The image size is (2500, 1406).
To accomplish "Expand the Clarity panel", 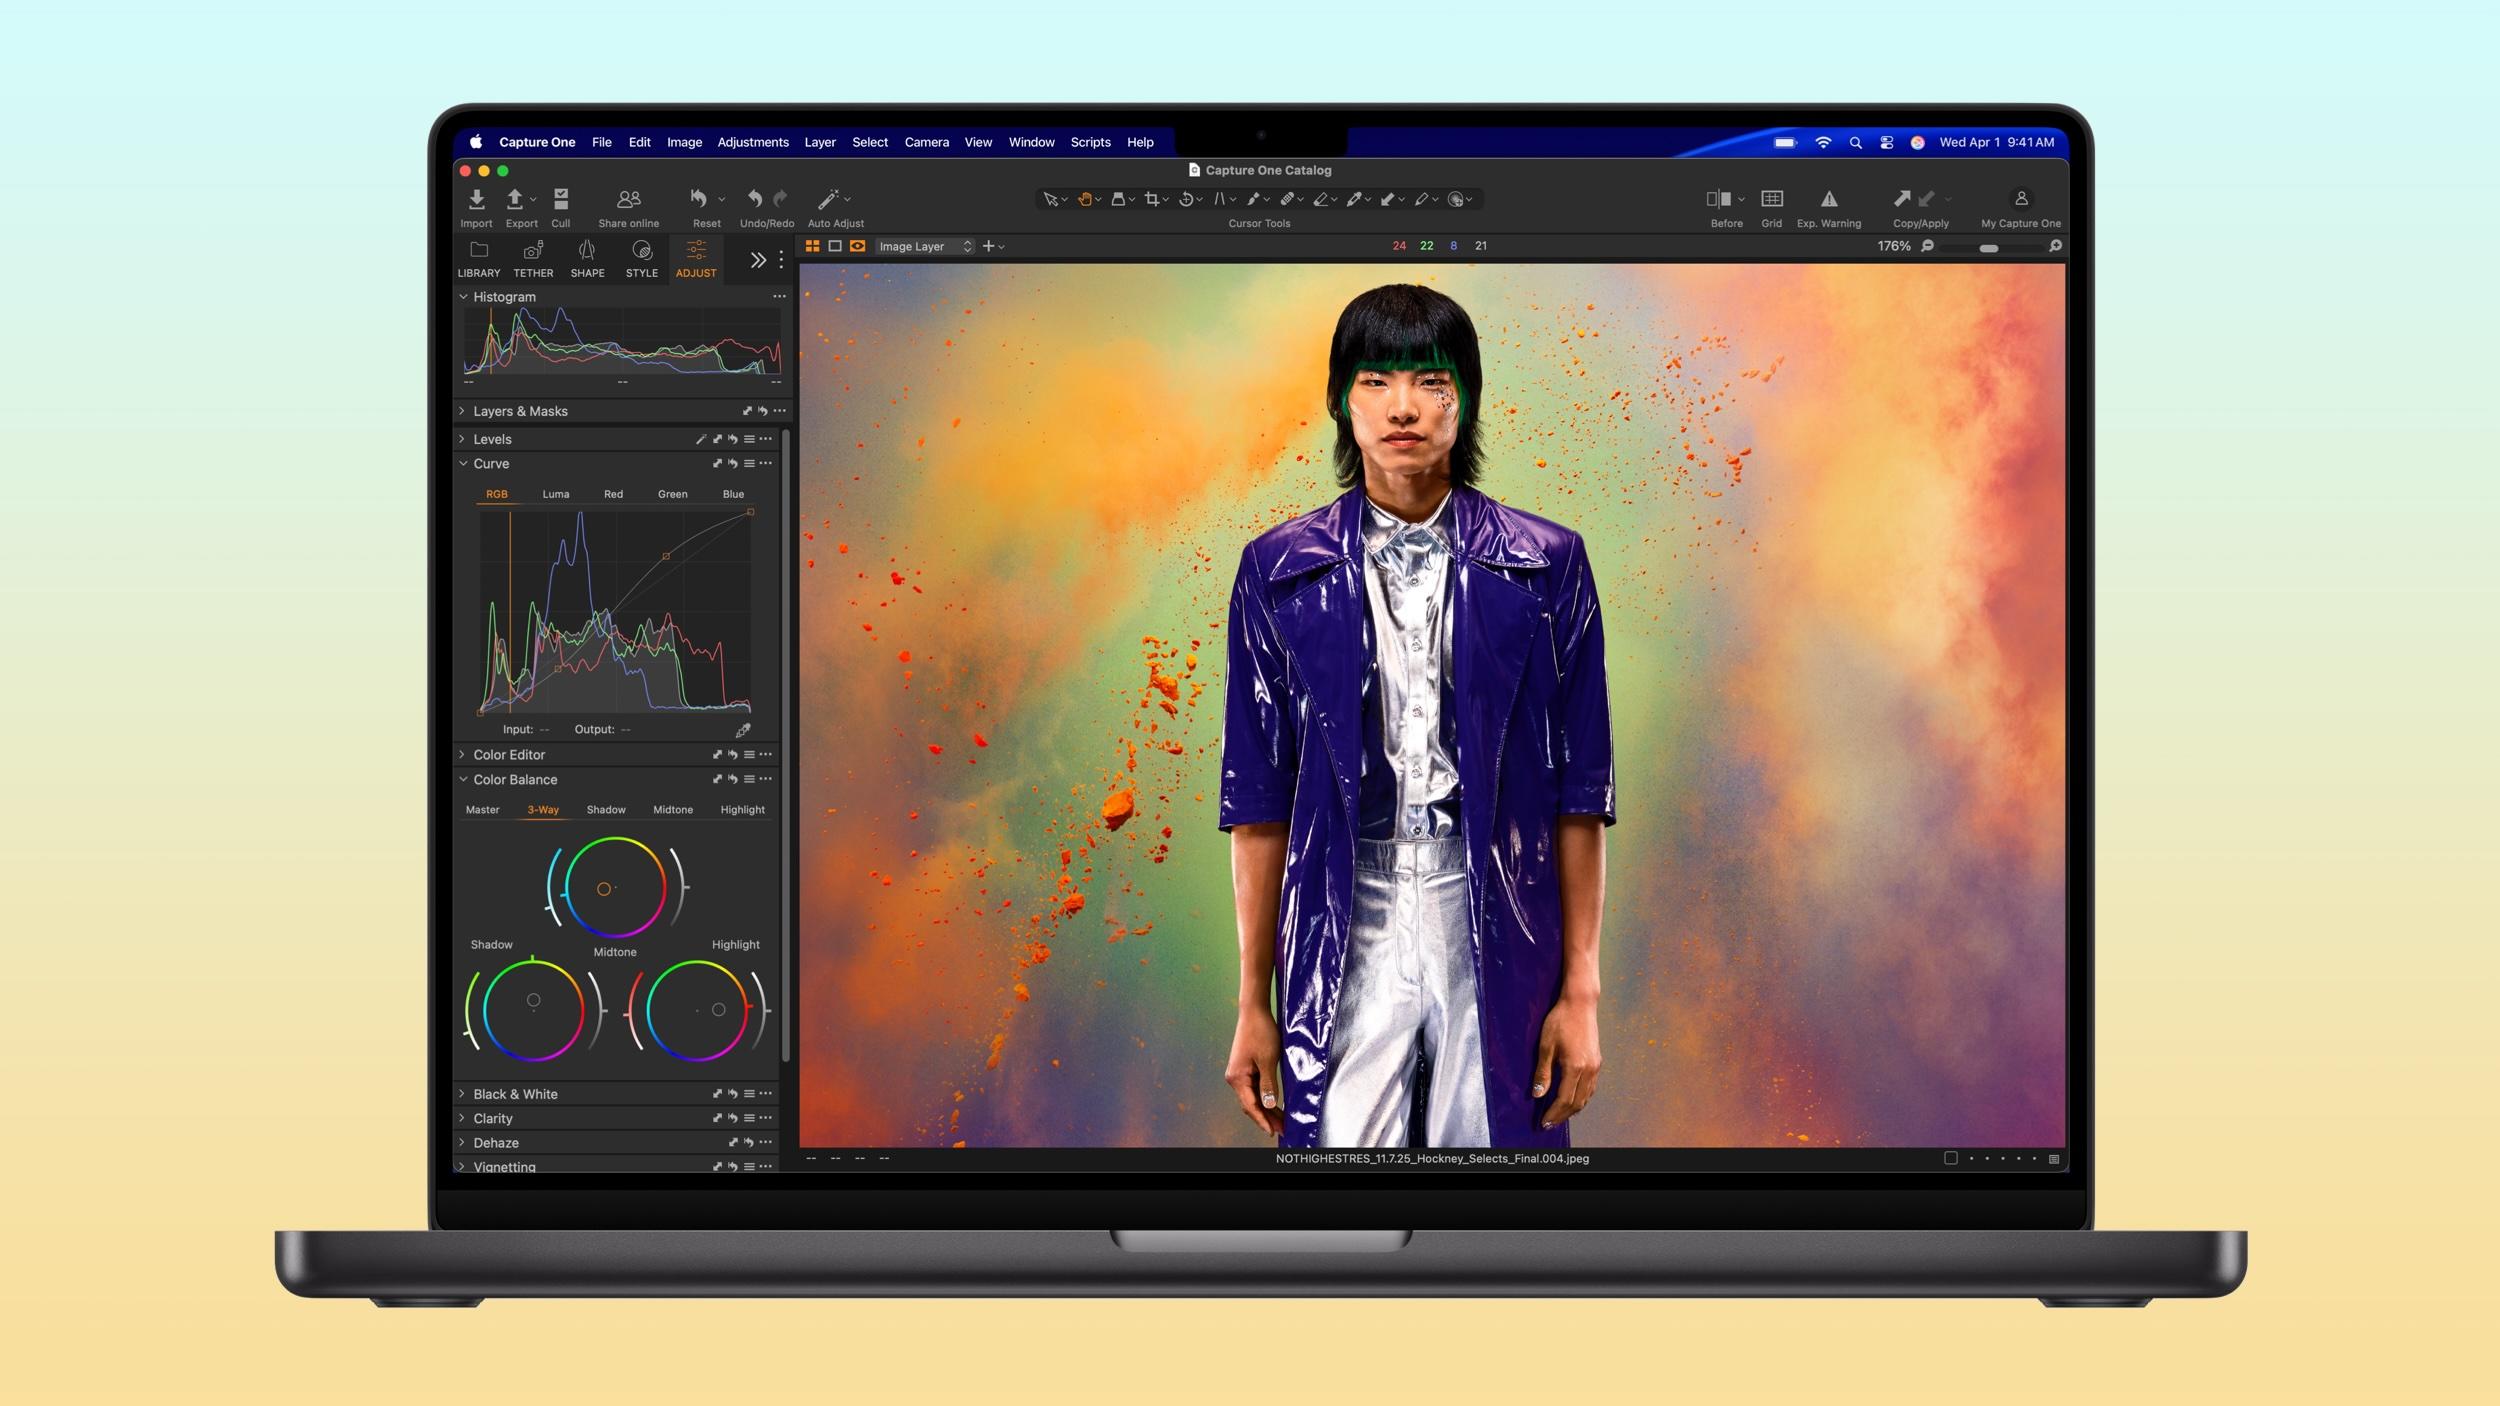I will click(462, 1118).
